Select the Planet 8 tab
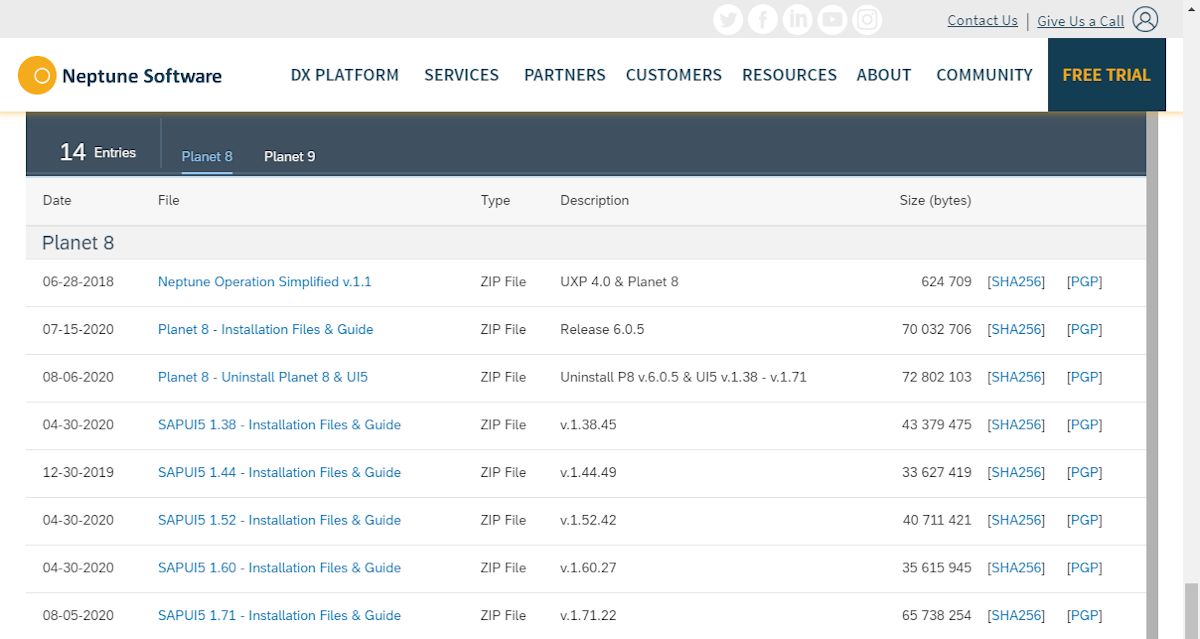Image resolution: width=1200 pixels, height=639 pixels. (x=206, y=156)
